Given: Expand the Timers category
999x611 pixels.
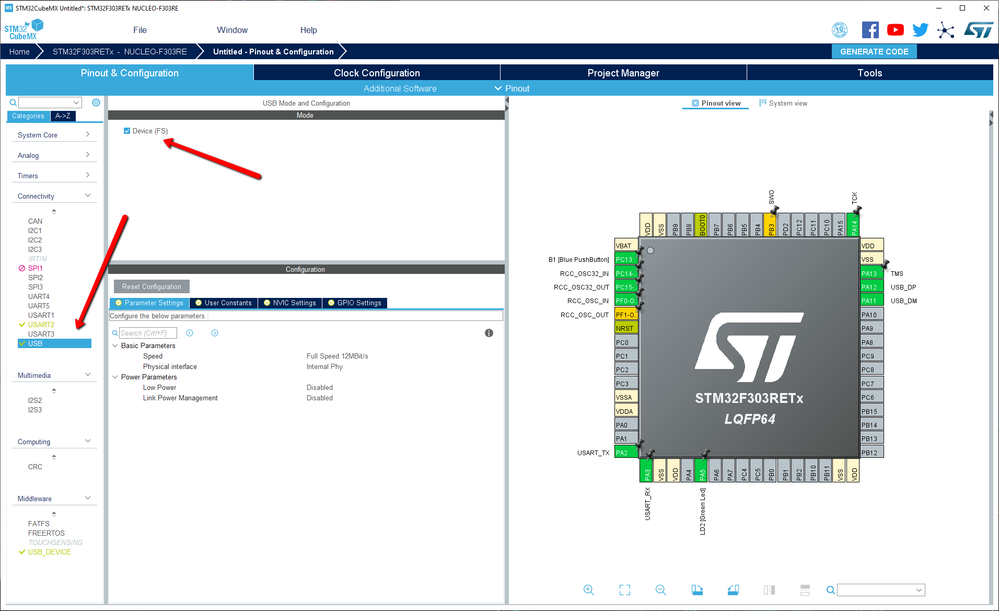Looking at the screenshot, I should (x=54, y=175).
